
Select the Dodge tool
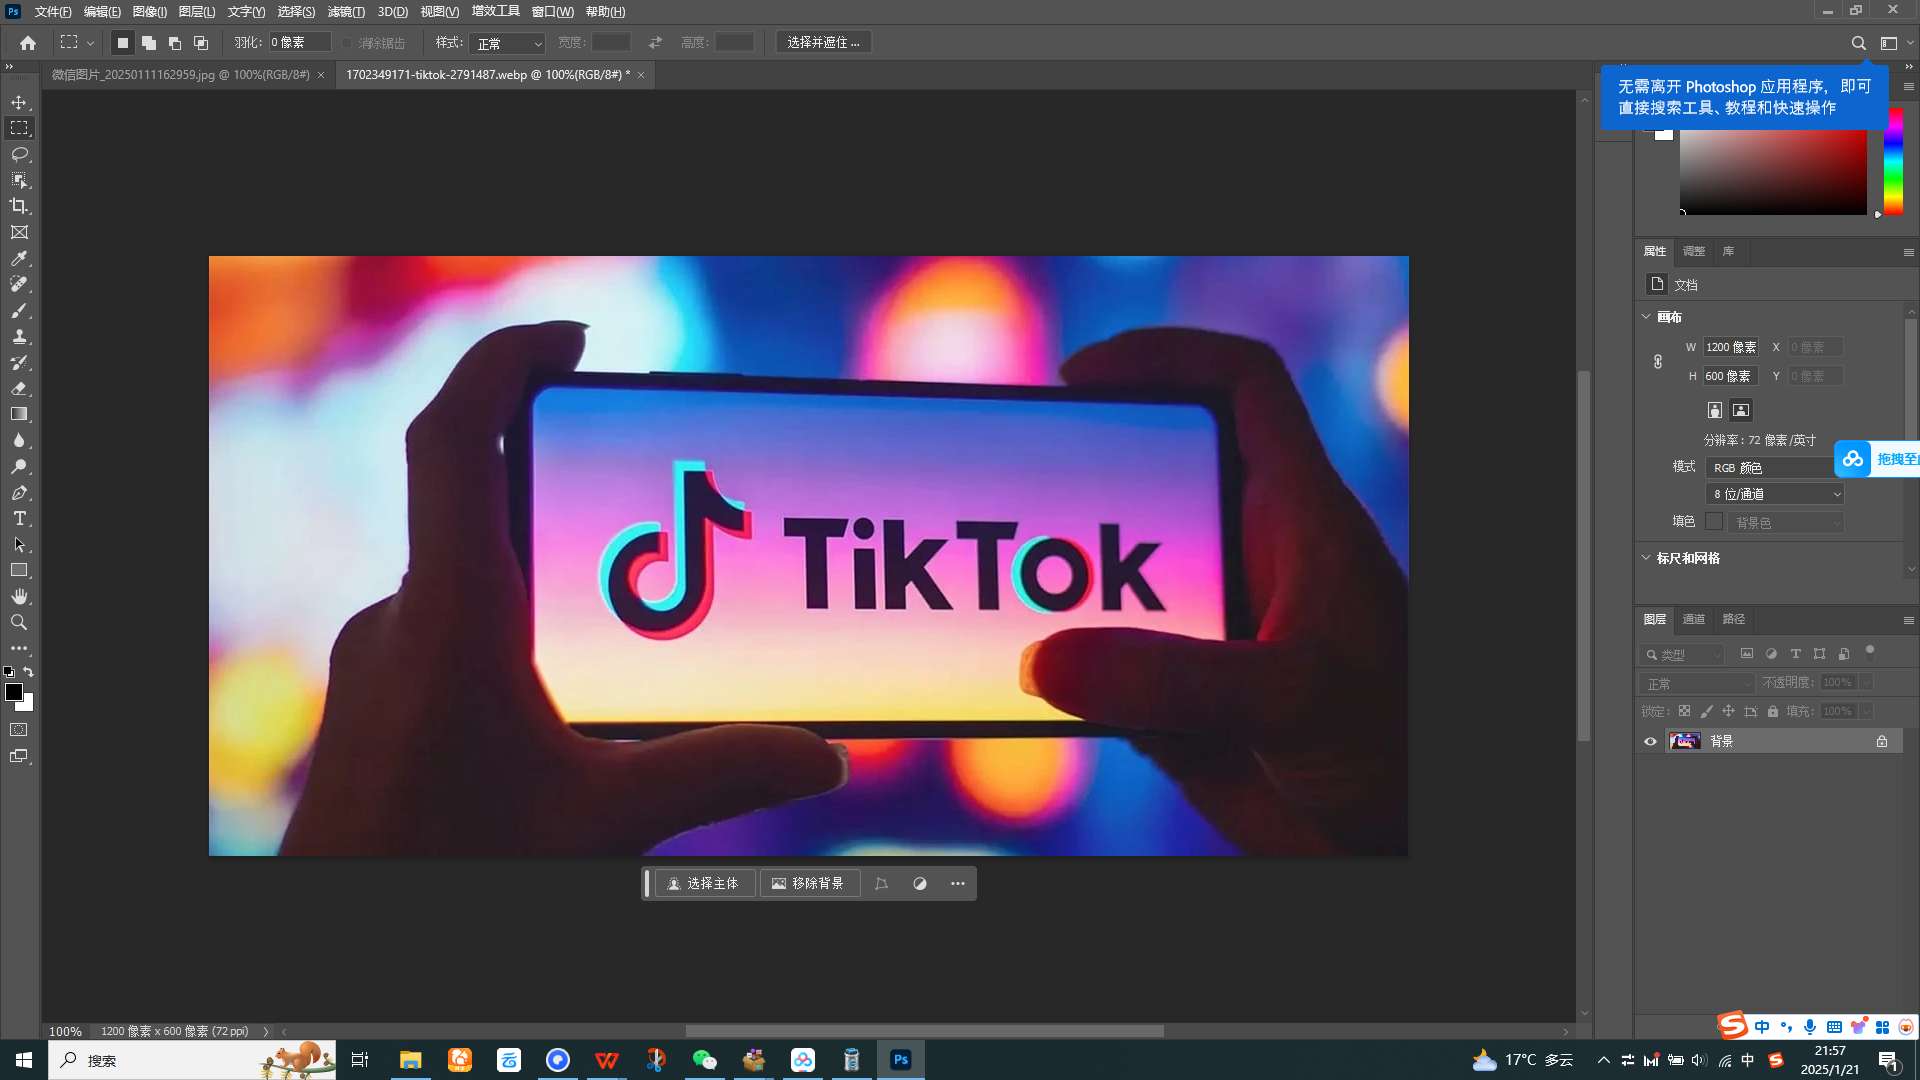pyautogui.click(x=19, y=466)
